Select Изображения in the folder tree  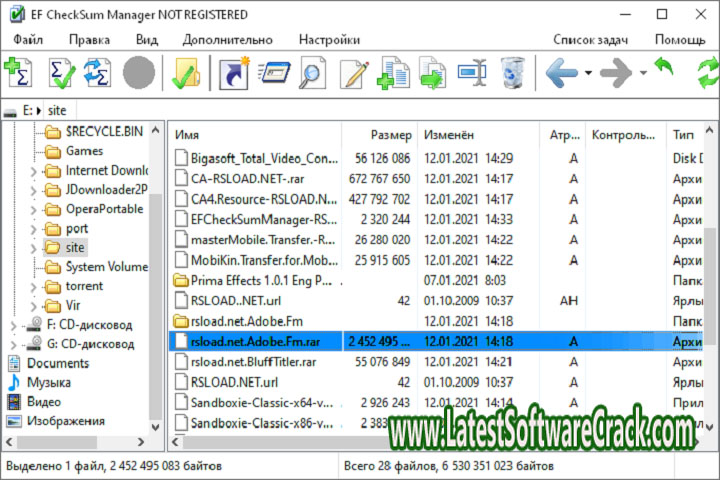point(56,421)
